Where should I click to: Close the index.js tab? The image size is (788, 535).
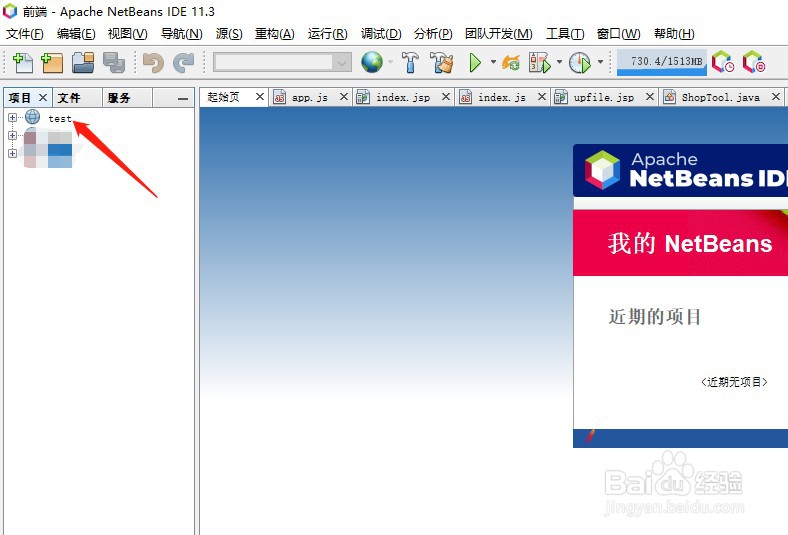point(542,96)
